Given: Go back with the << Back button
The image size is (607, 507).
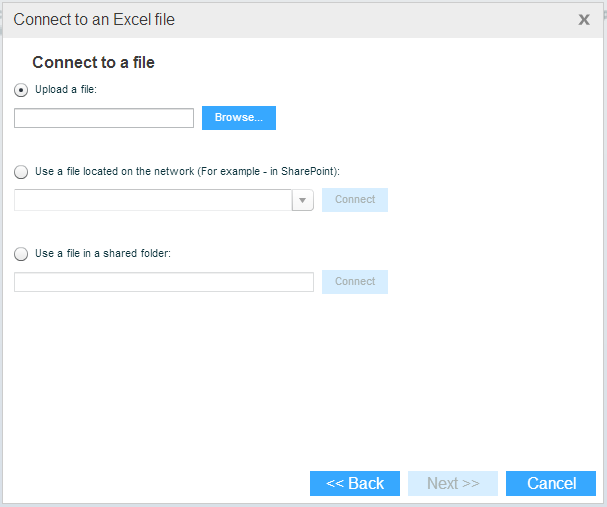Looking at the screenshot, I should (x=355, y=484).
